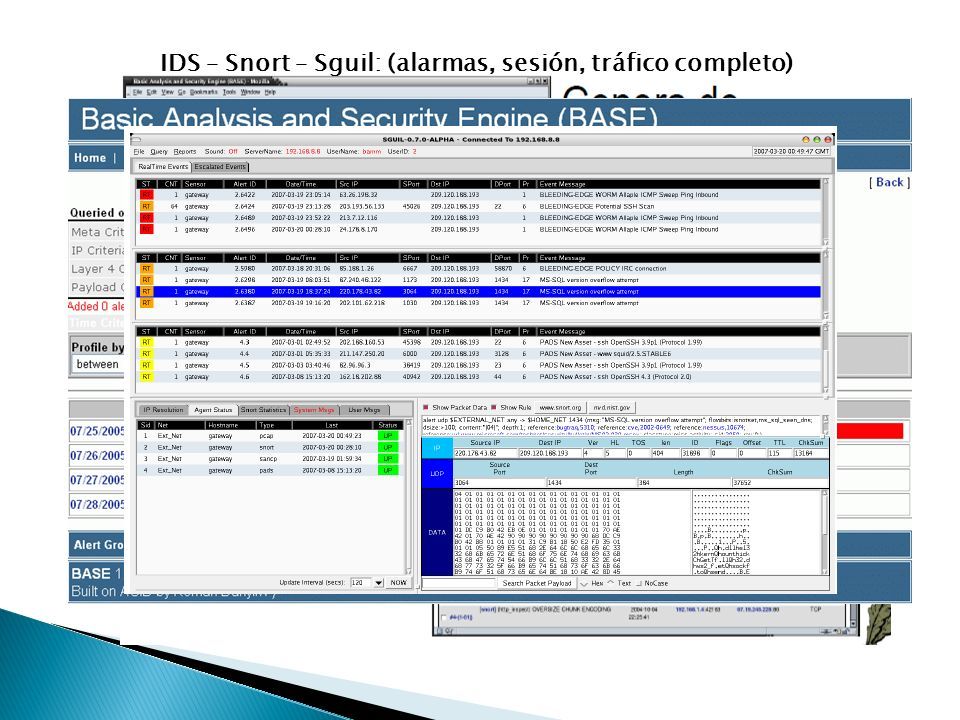Select PADS New Asset www squid/2.5.STABLE6 row
The width and height of the screenshot is (960, 720).
click(x=479, y=354)
